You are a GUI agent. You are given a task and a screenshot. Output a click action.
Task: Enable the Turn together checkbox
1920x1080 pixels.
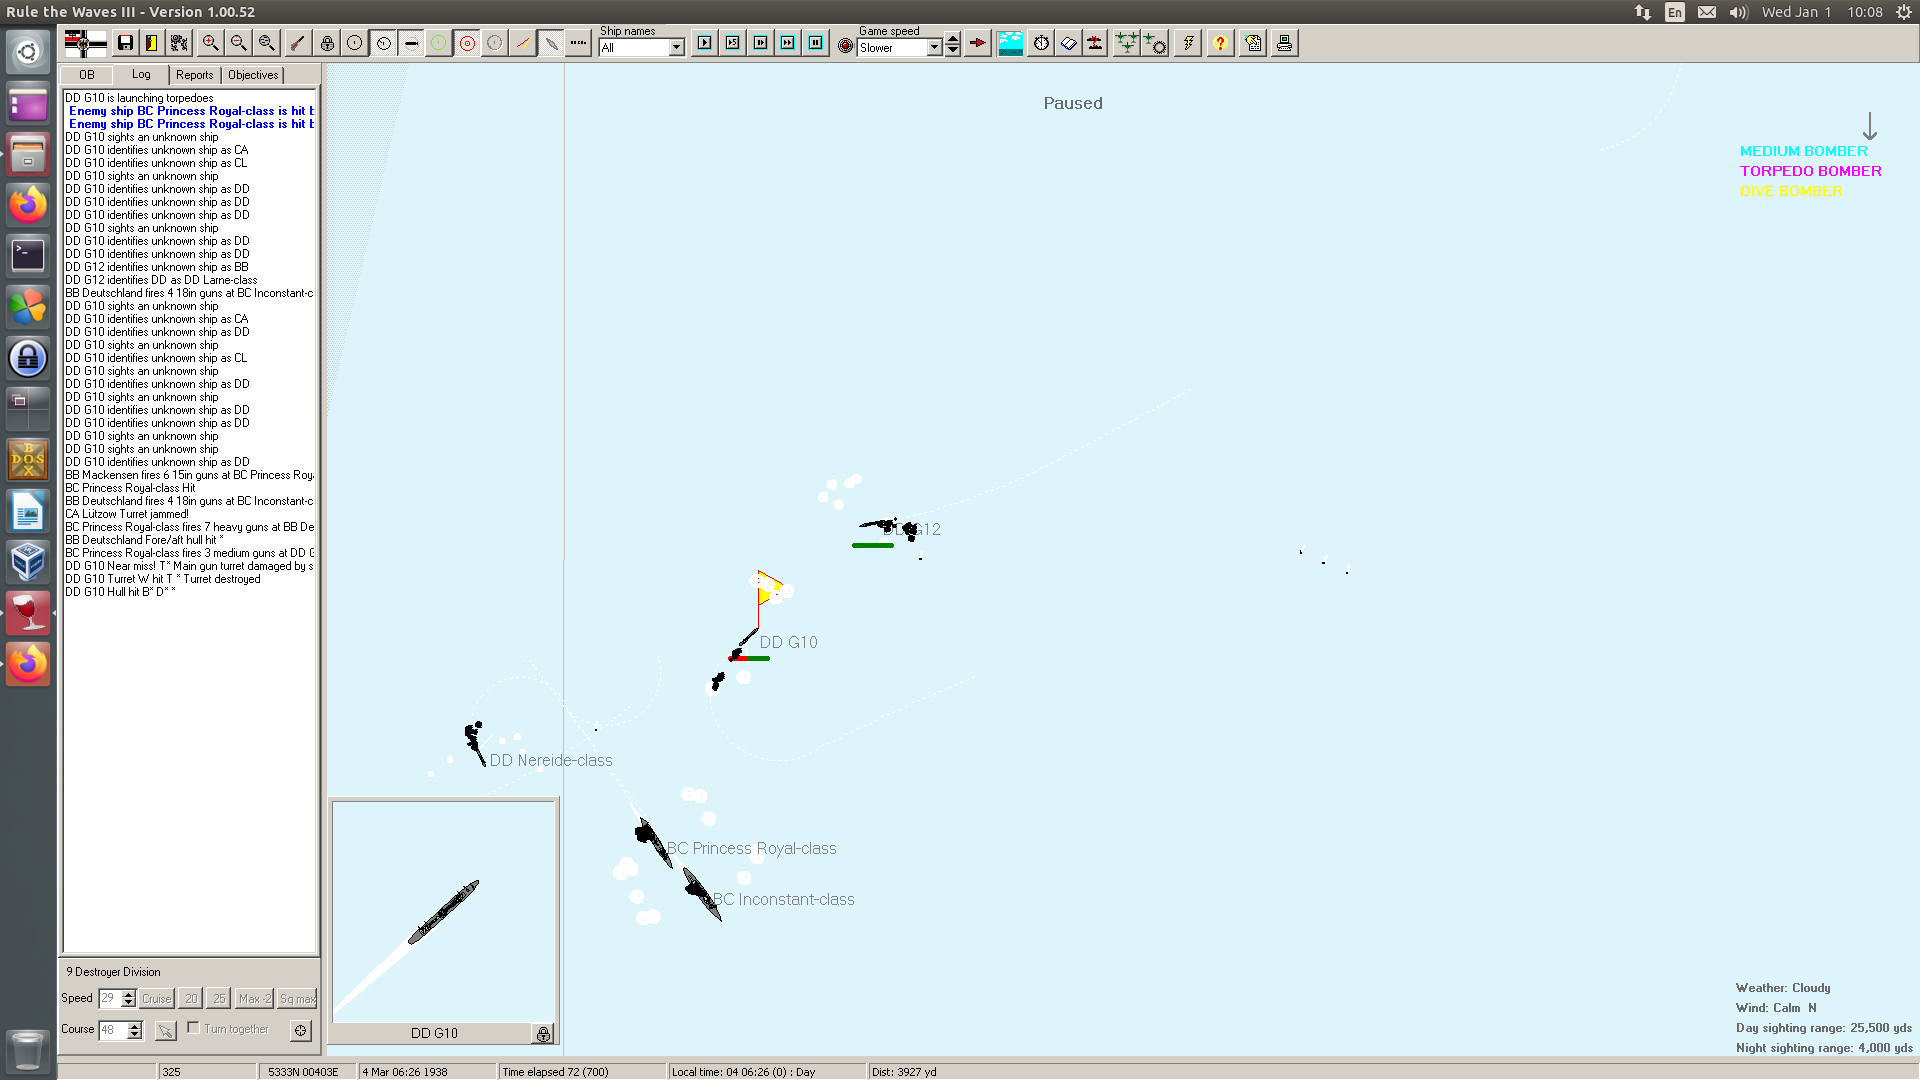tap(194, 1028)
